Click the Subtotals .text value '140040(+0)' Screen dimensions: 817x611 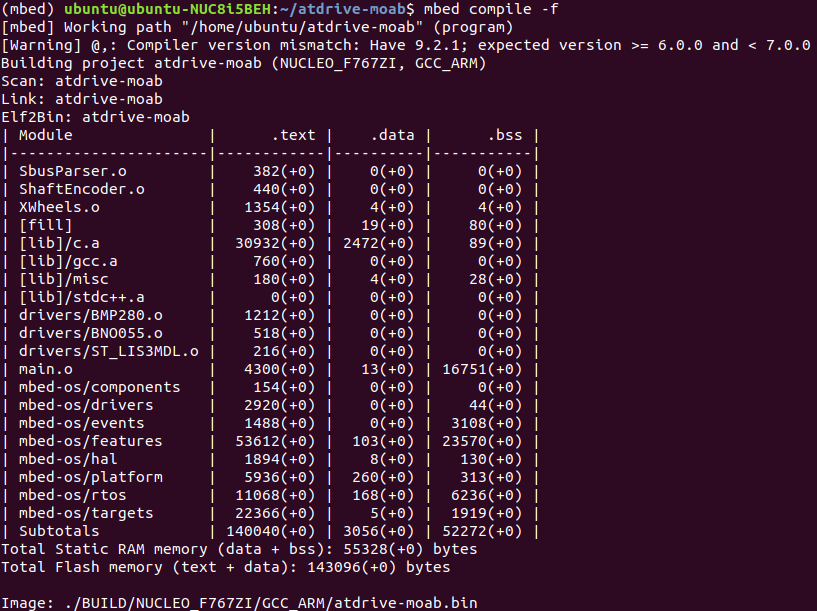[x=271, y=531]
